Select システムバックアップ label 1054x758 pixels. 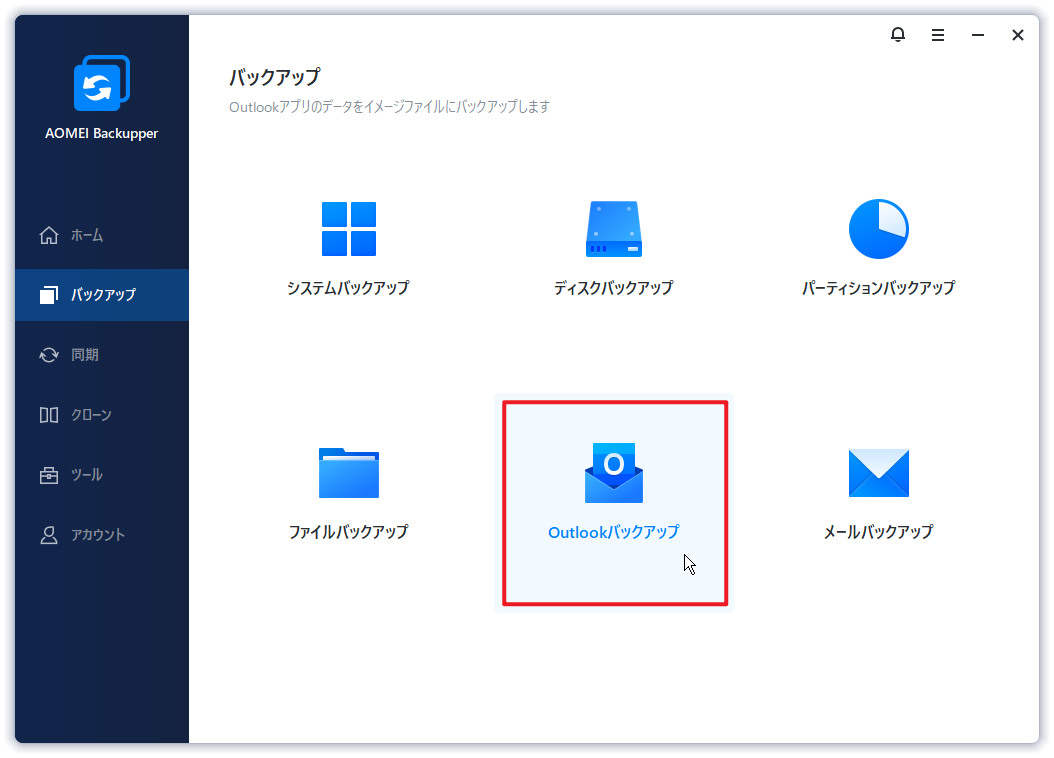pyautogui.click(x=348, y=288)
